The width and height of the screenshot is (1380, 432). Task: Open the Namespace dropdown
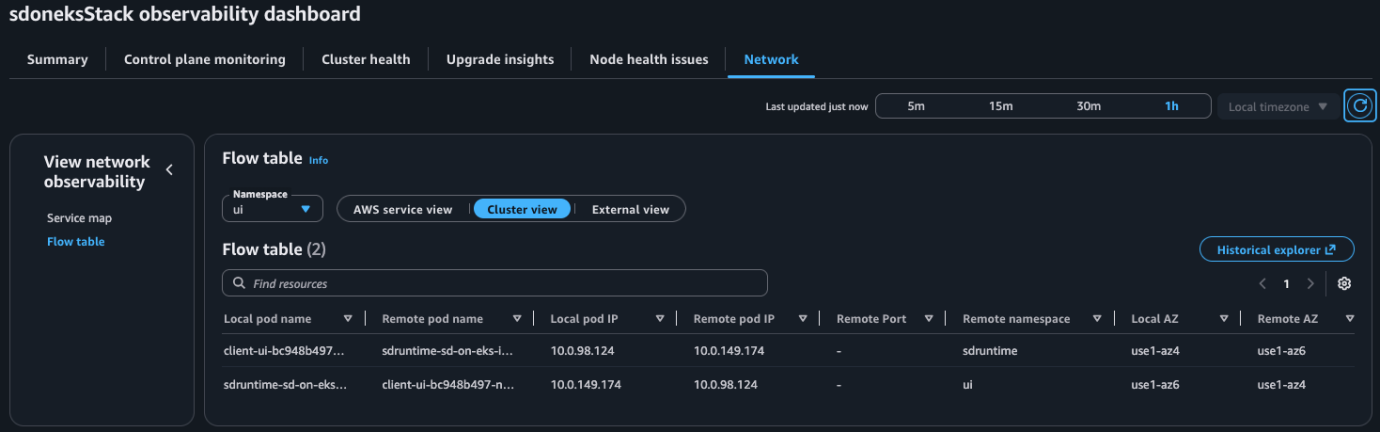coord(272,209)
